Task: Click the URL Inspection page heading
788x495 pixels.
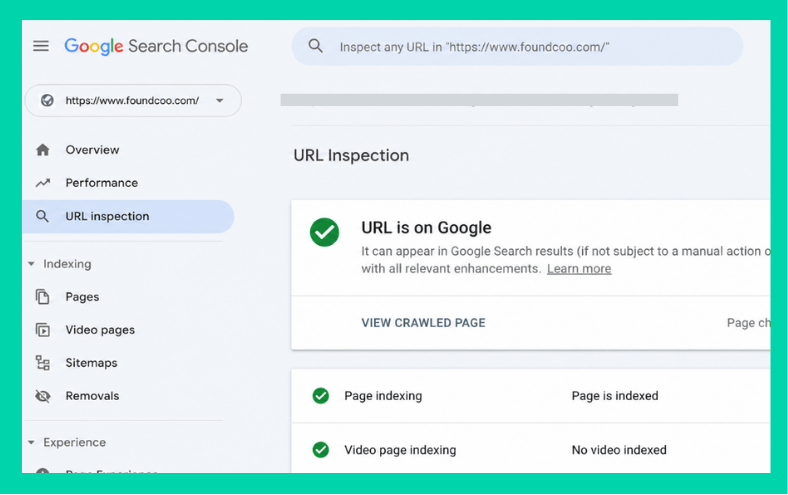Action: point(351,155)
